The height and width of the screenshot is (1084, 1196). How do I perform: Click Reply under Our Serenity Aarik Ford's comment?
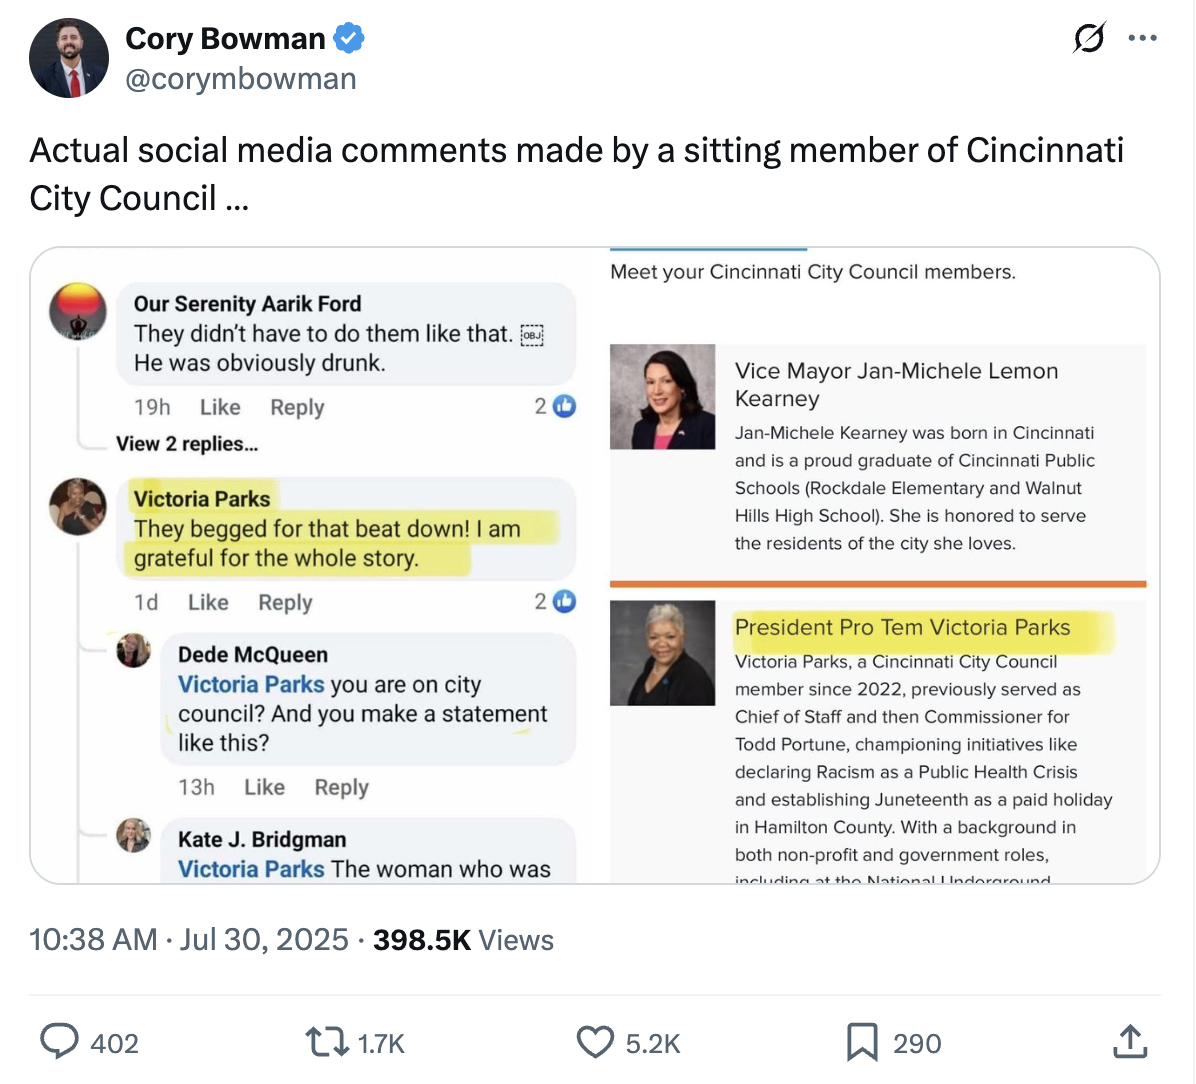pyautogui.click(x=297, y=408)
